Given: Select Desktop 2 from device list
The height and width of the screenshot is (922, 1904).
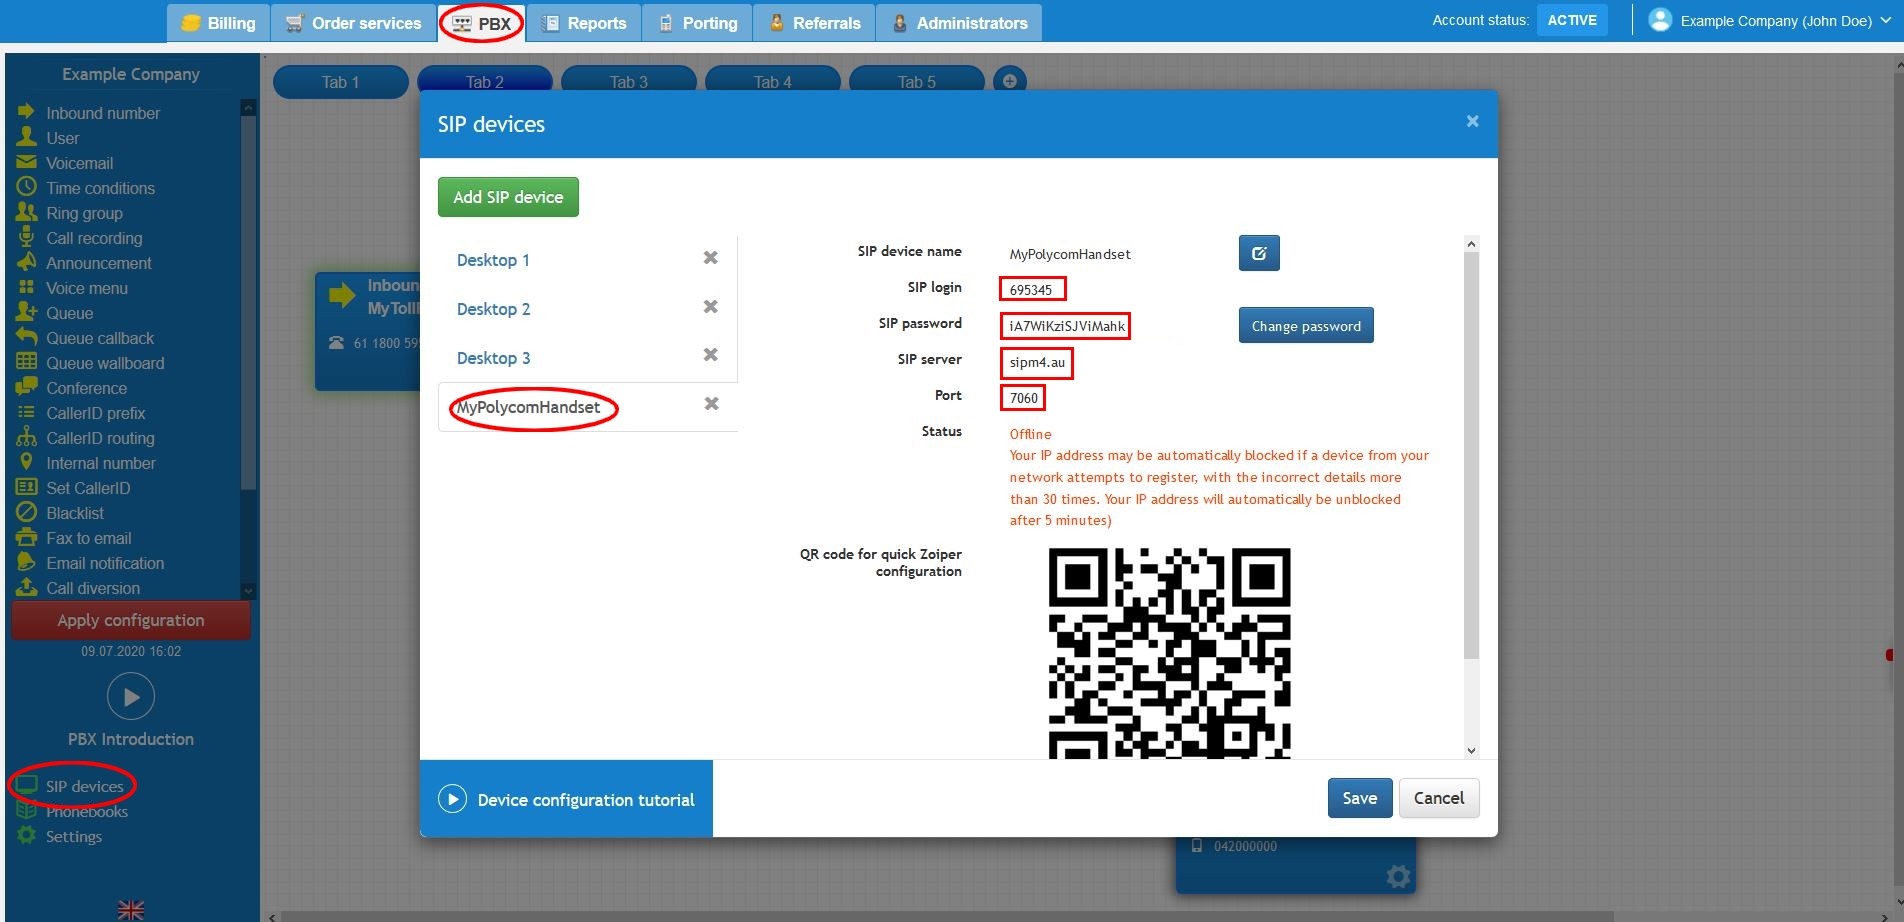Looking at the screenshot, I should pyautogui.click(x=493, y=309).
